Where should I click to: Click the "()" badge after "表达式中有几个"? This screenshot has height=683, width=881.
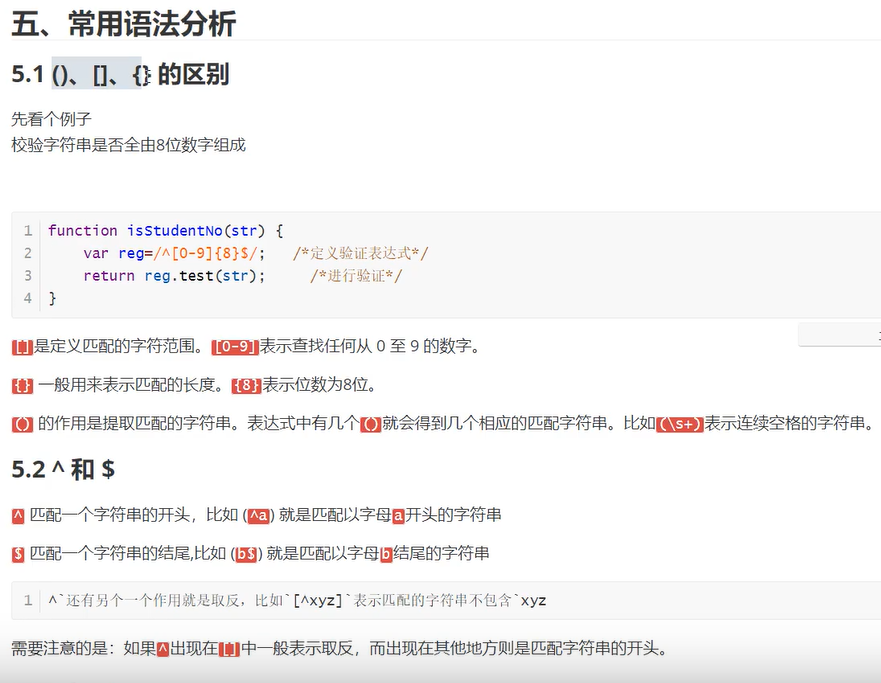click(371, 424)
